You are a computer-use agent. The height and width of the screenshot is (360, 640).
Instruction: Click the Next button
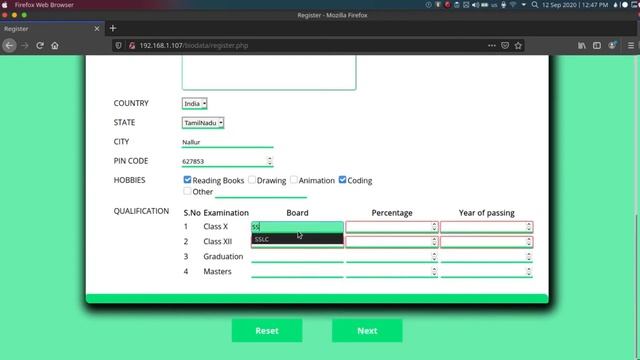pos(367,331)
